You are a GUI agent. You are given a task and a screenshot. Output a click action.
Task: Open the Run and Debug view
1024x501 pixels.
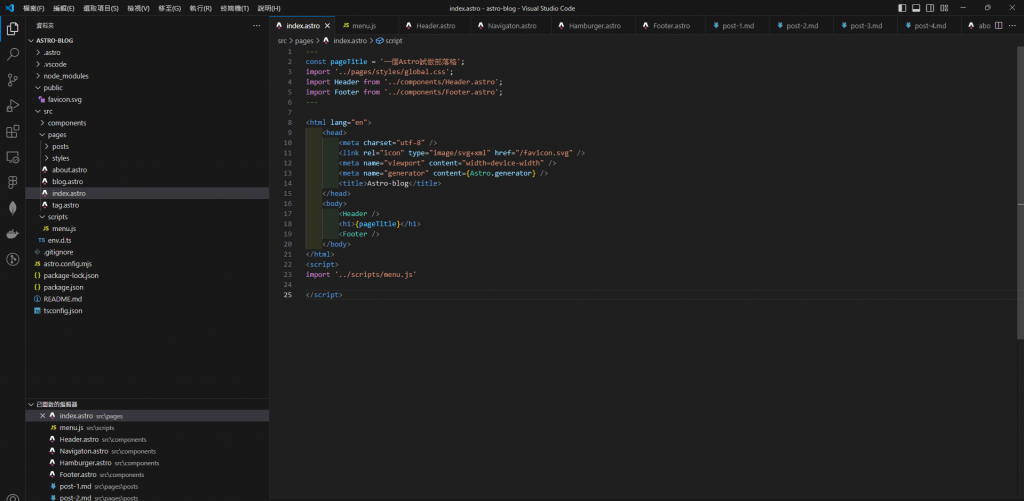tap(13, 105)
